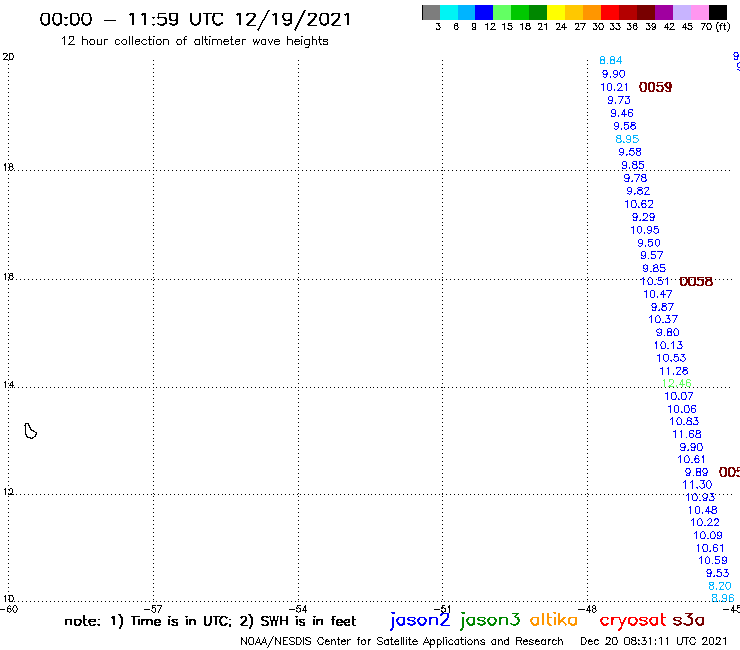Pick the lavender swatch in the color bar
Screen dimensions: 740x650
(682, 12)
